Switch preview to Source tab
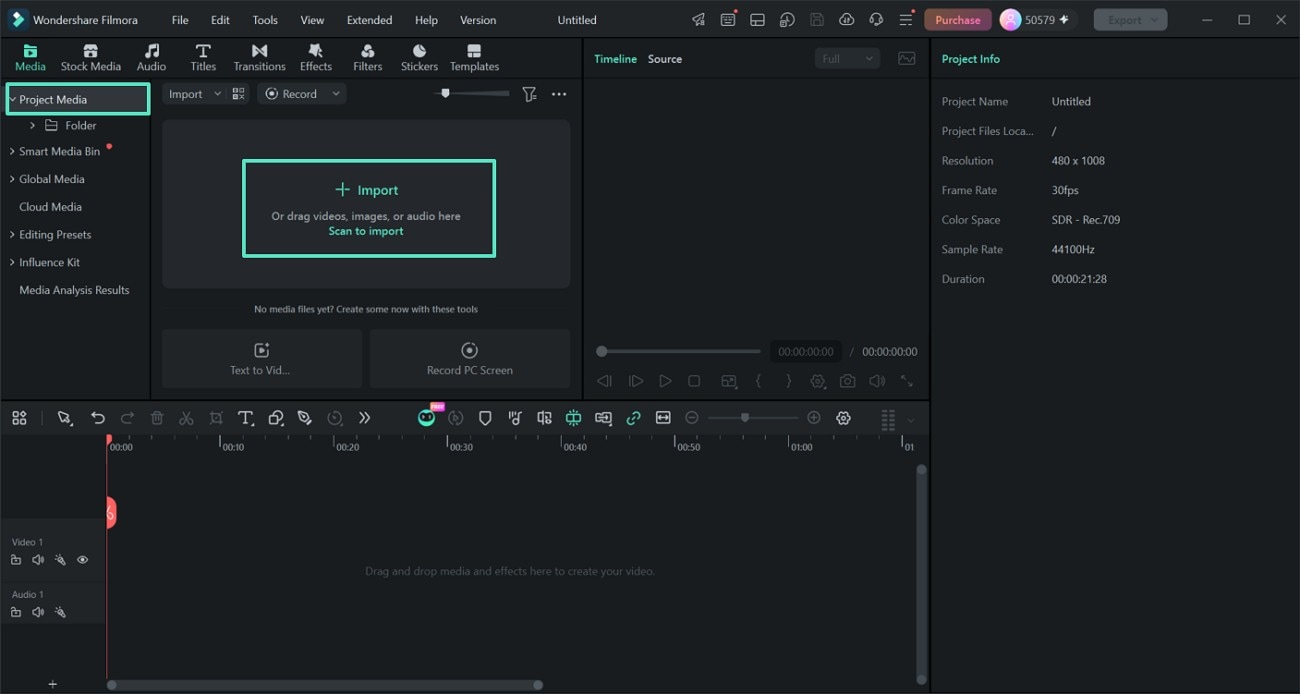This screenshot has width=1300, height=694. [664, 59]
